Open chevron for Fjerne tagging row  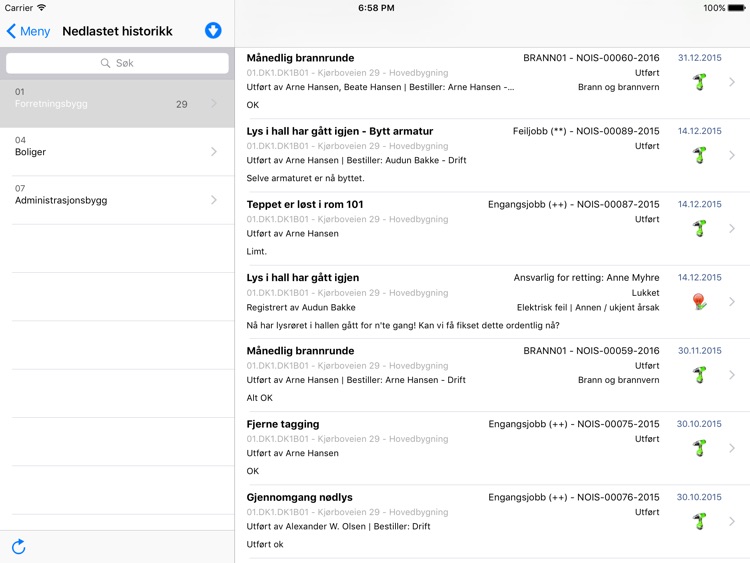732,448
